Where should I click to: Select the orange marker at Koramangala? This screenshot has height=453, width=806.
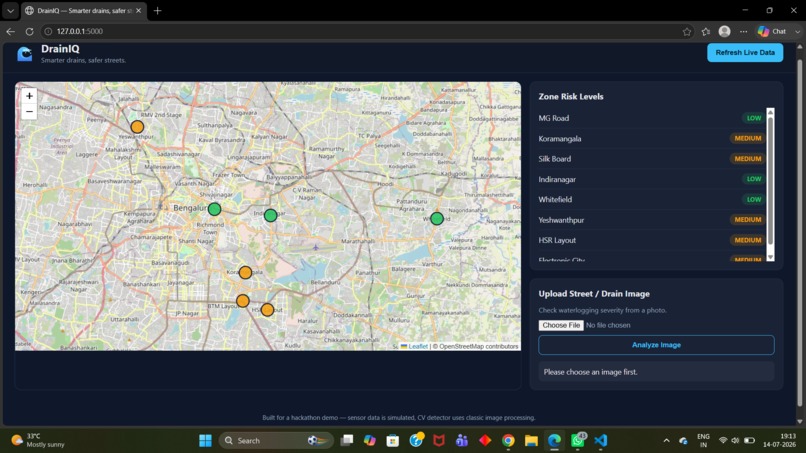[x=245, y=273]
